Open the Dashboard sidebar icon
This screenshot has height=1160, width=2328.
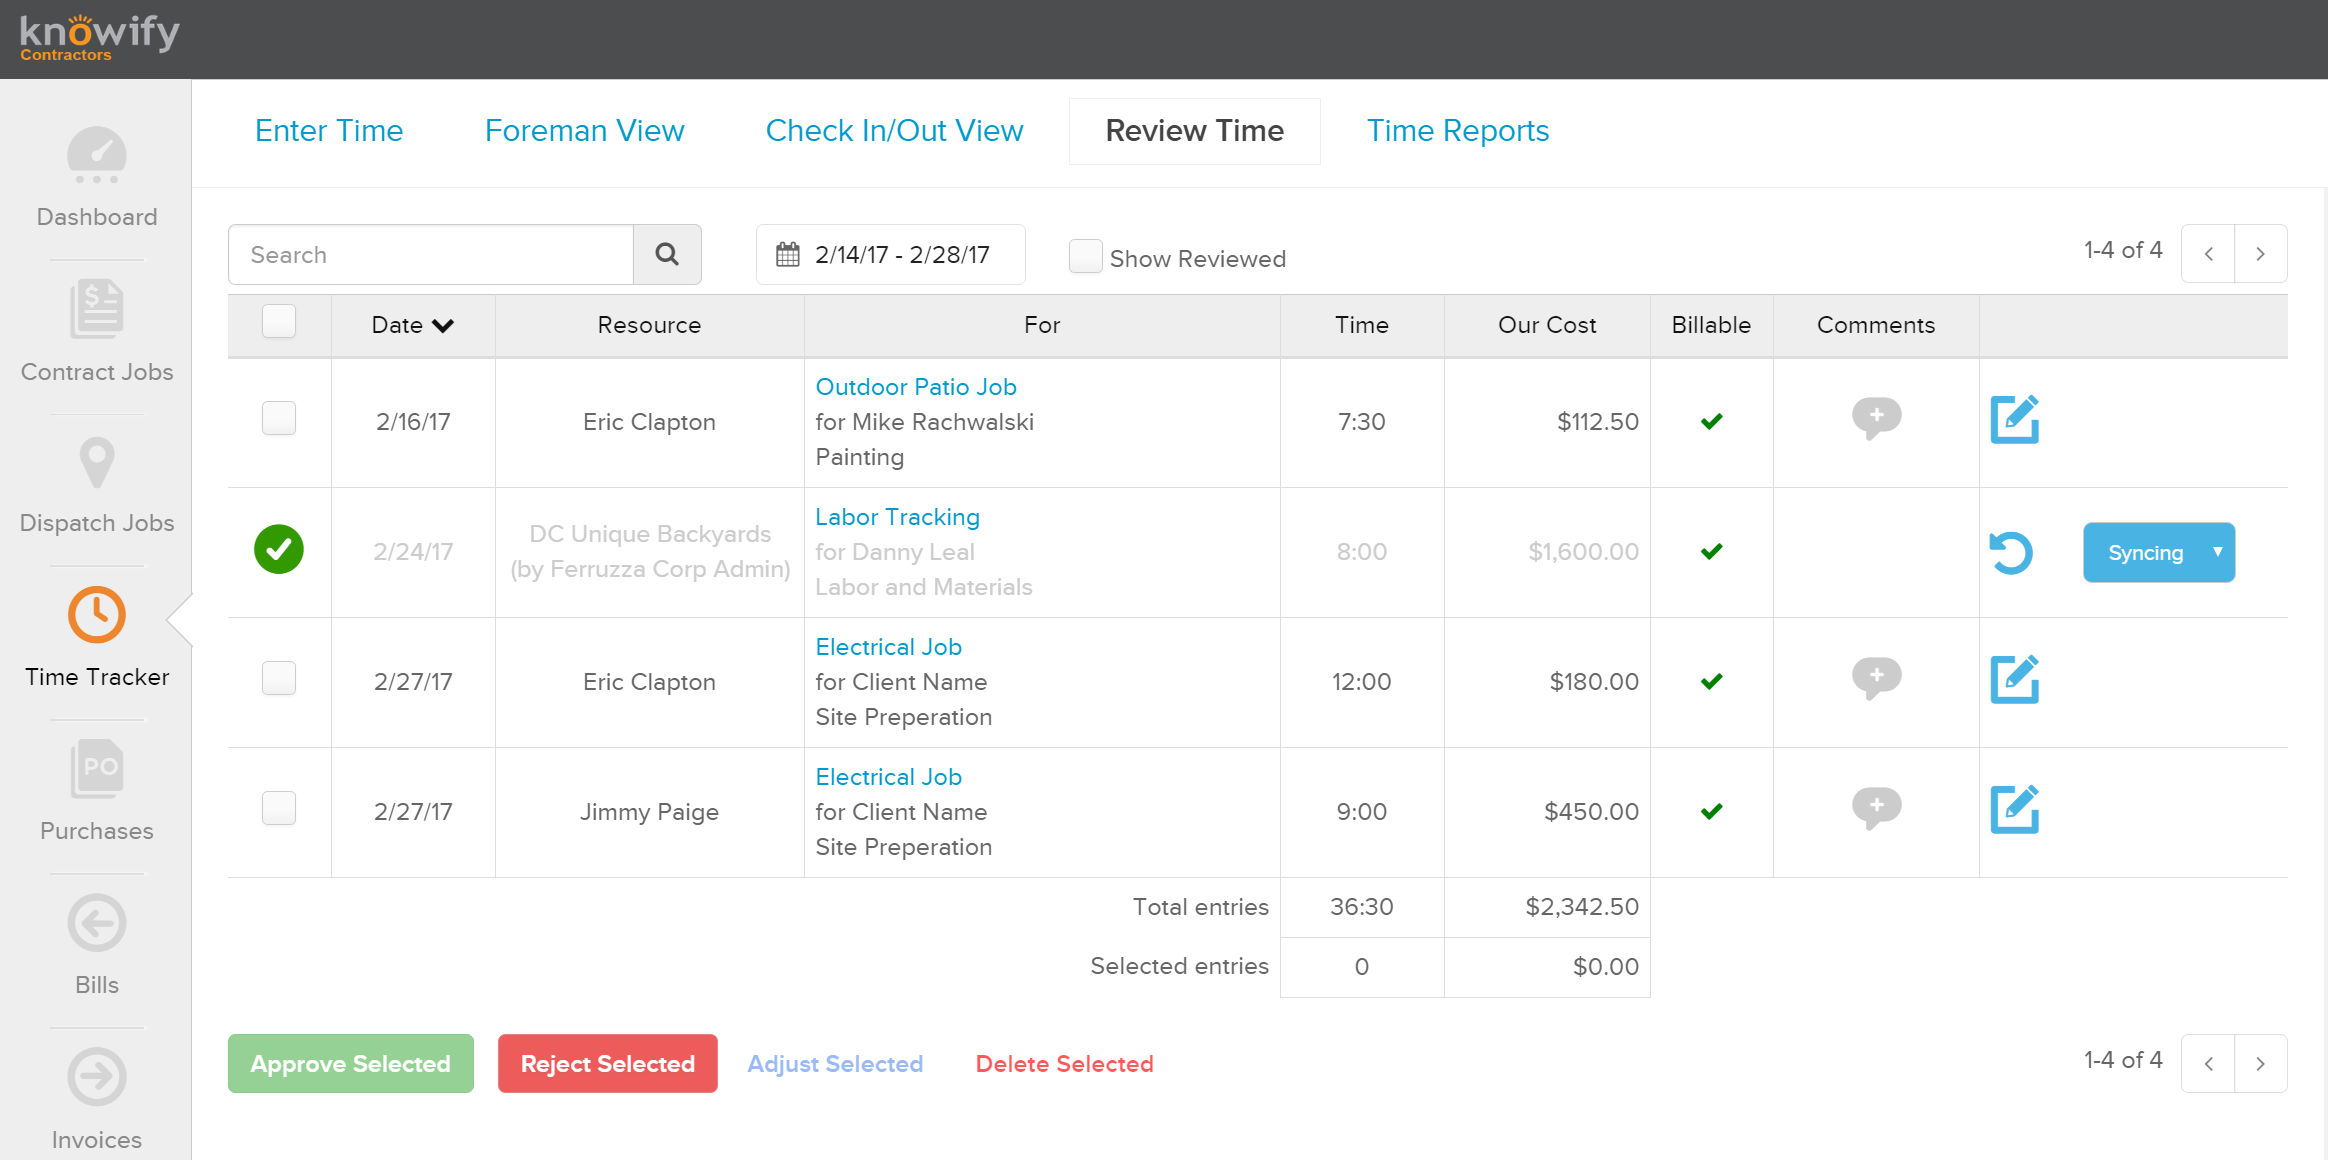pos(97,155)
